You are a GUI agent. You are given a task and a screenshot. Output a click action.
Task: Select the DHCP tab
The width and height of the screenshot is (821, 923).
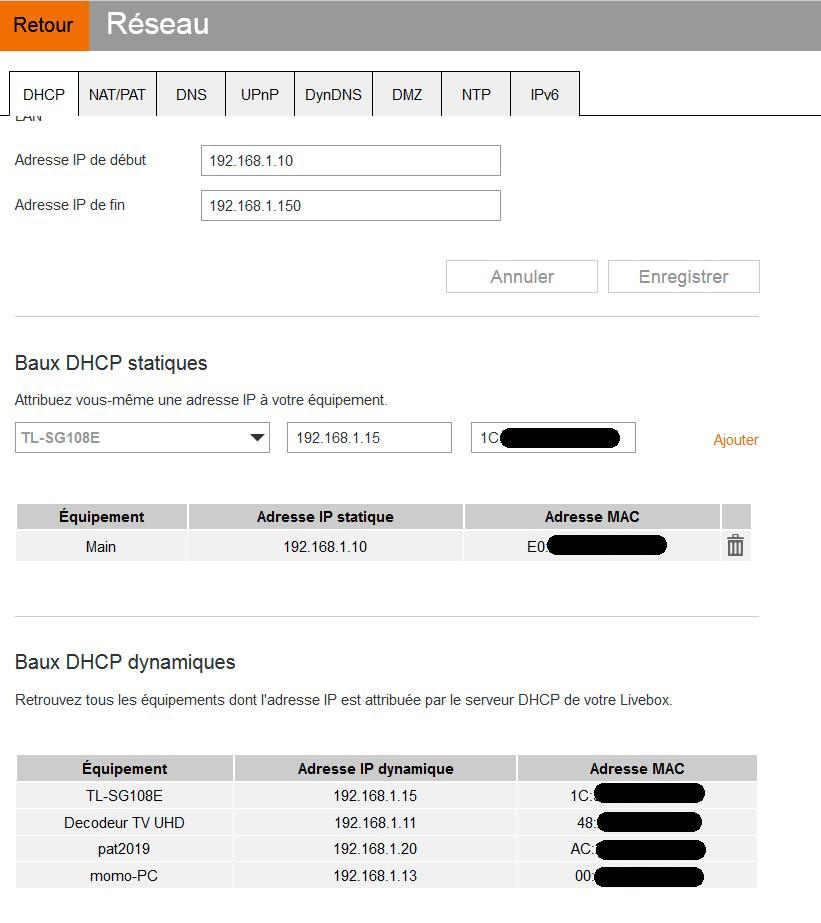tap(44, 95)
